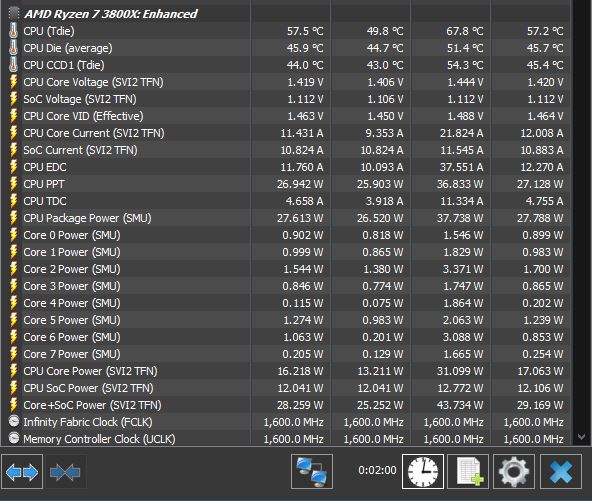Click the 27.613 W package power current value
The image size is (592, 501).
[300, 218]
